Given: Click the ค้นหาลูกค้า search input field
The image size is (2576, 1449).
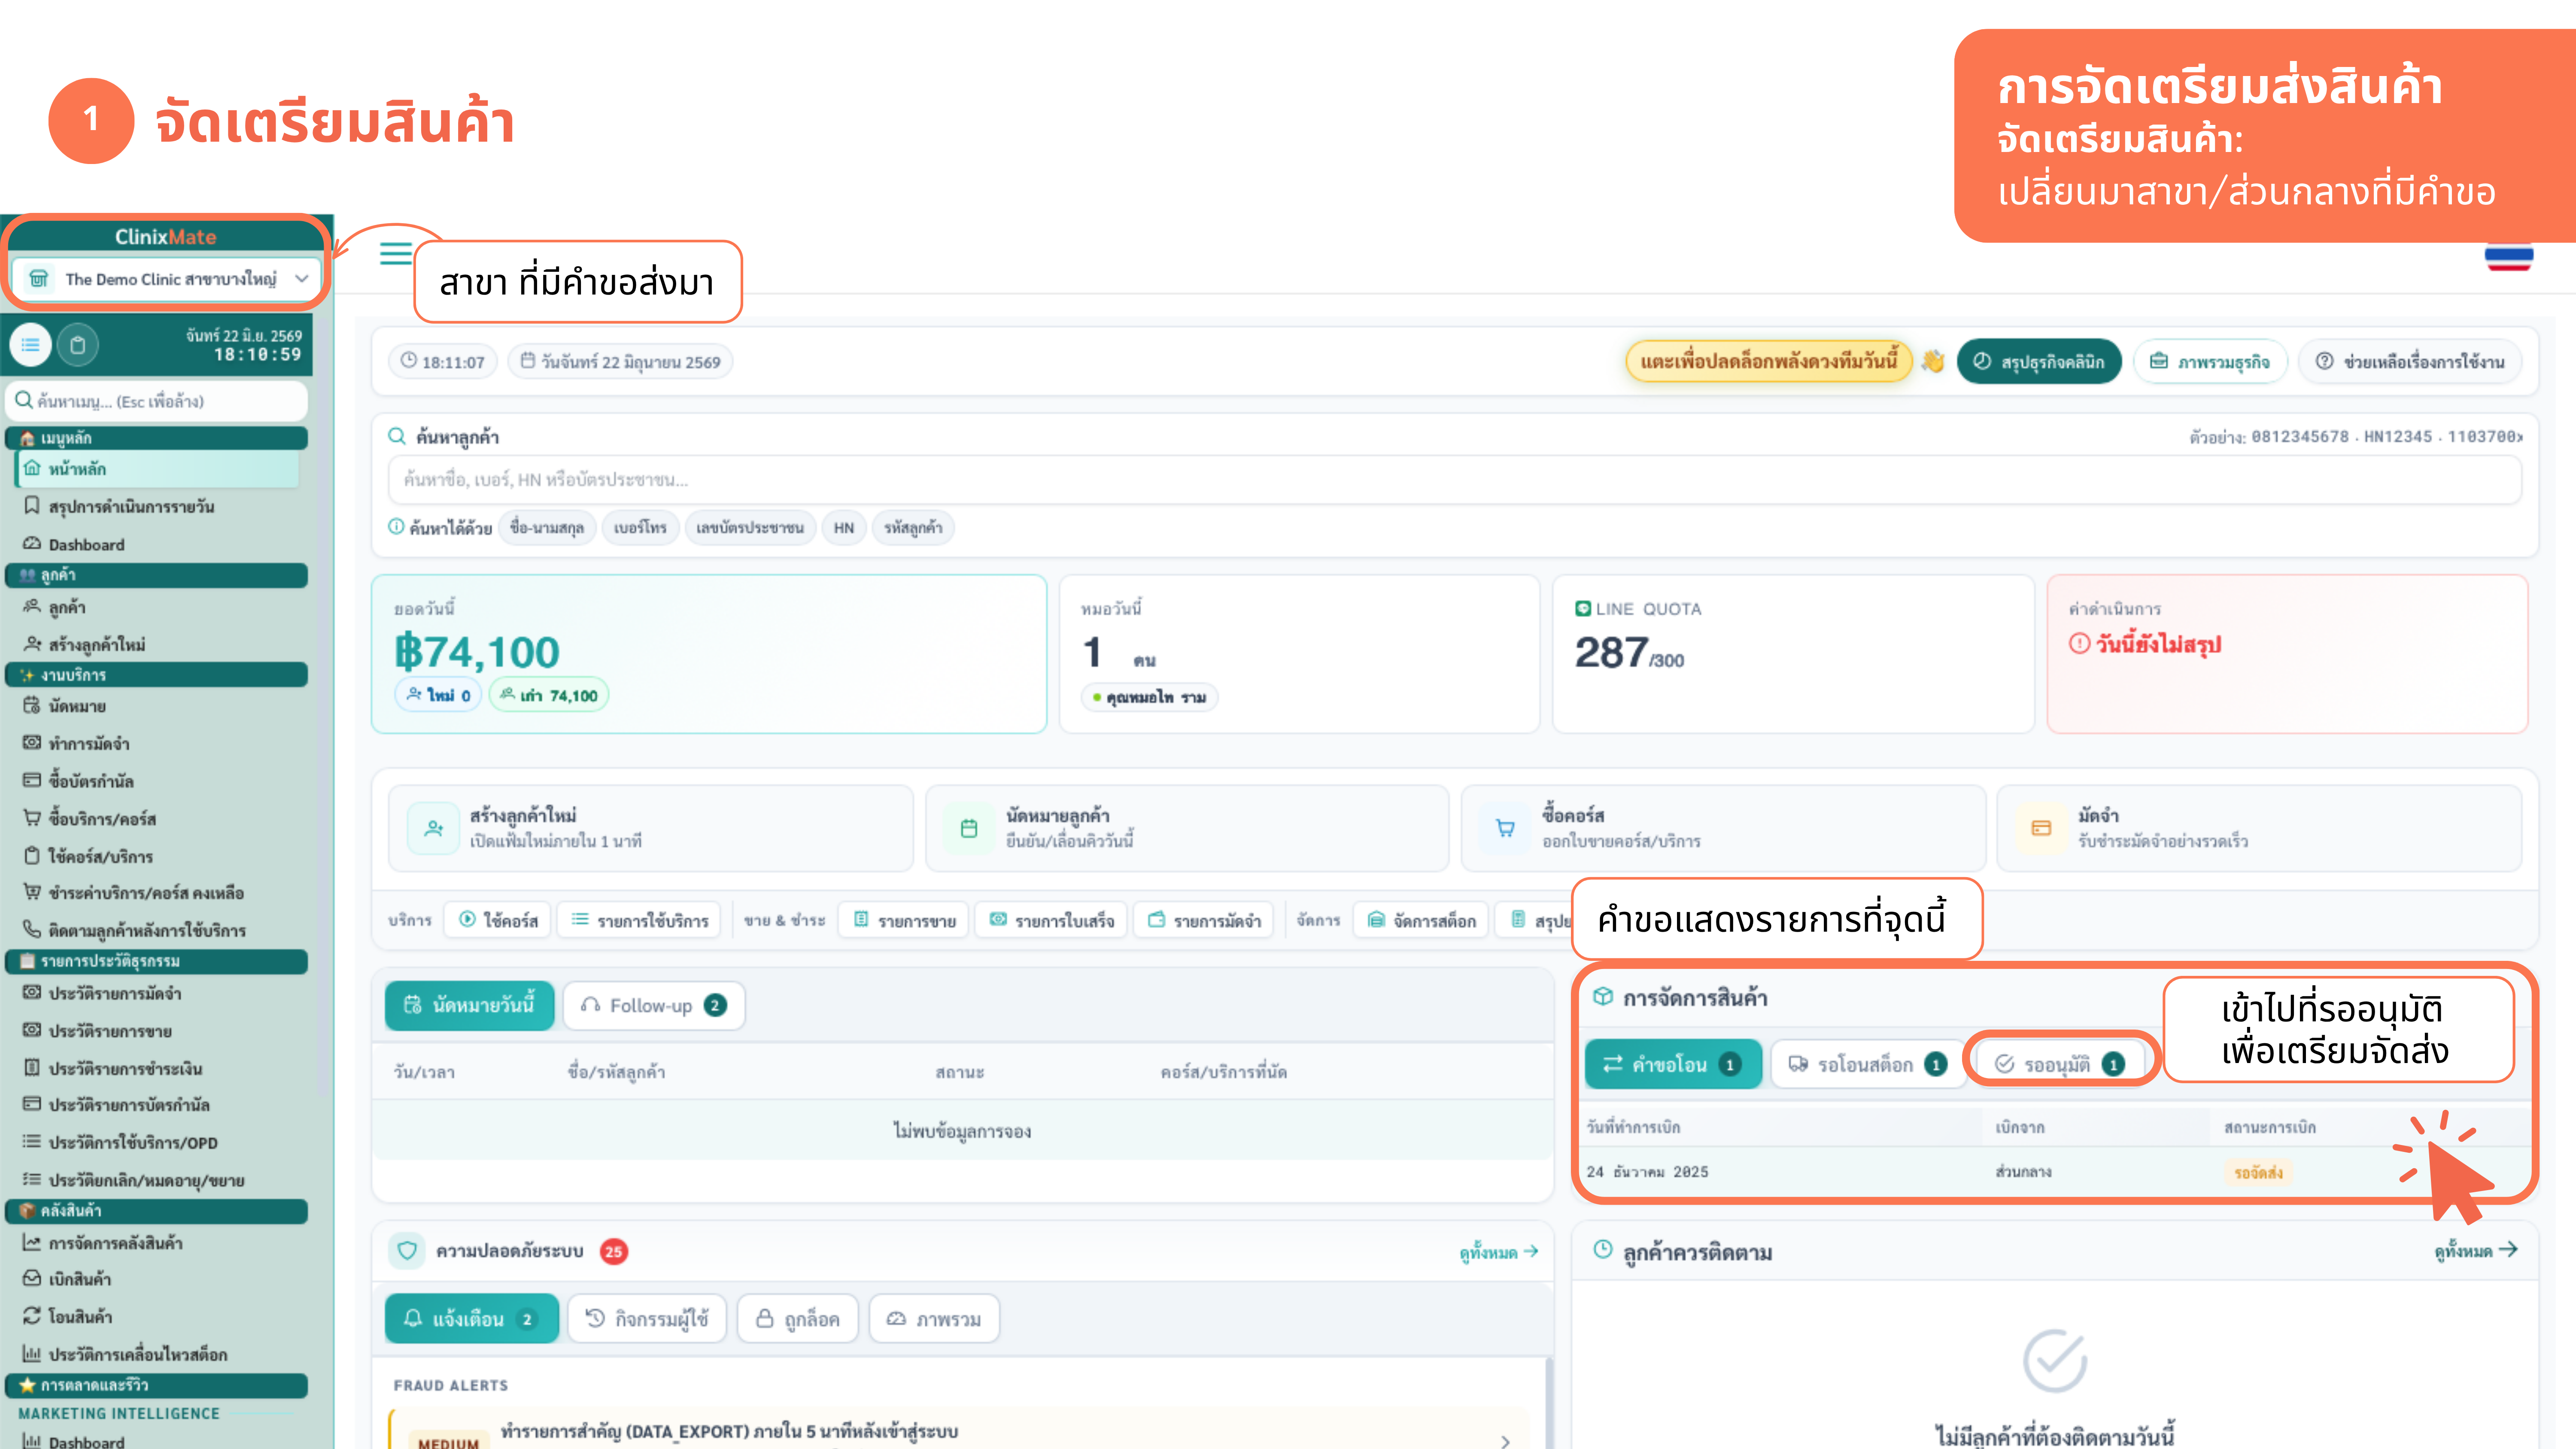Looking at the screenshot, I should [1455, 480].
